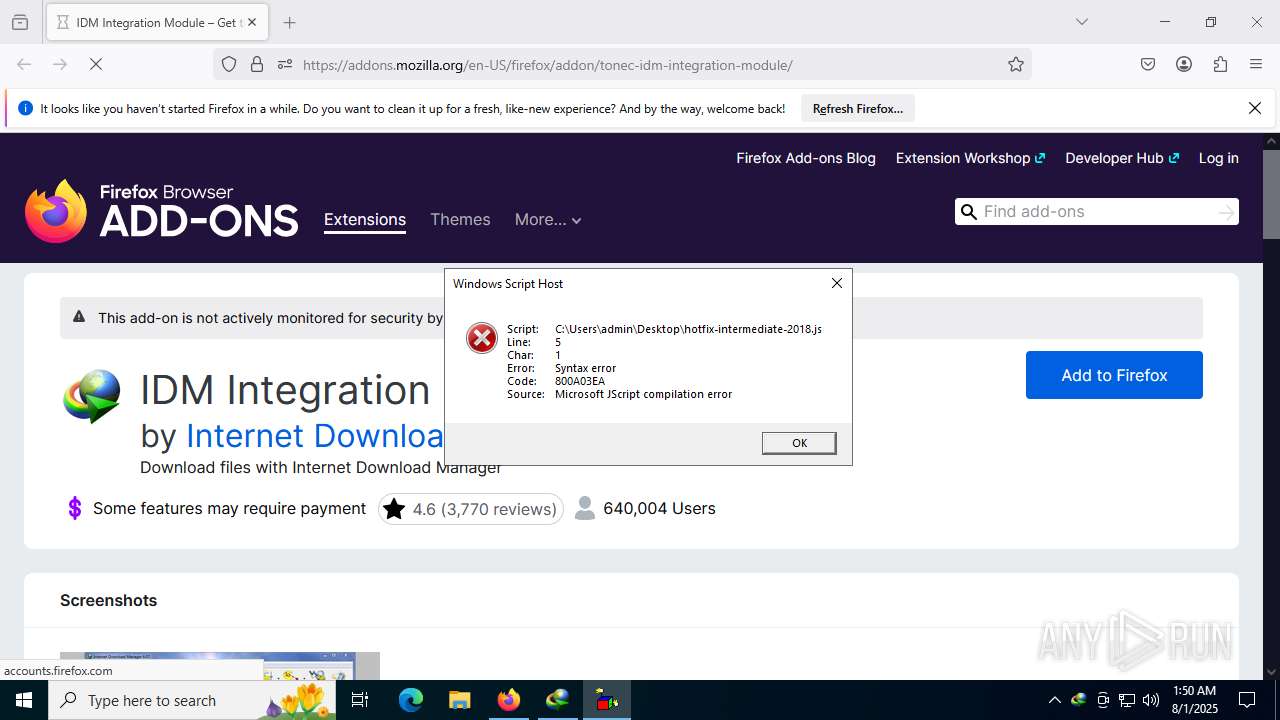Open Task View on taskbar
This screenshot has width=1280, height=720.
point(360,700)
